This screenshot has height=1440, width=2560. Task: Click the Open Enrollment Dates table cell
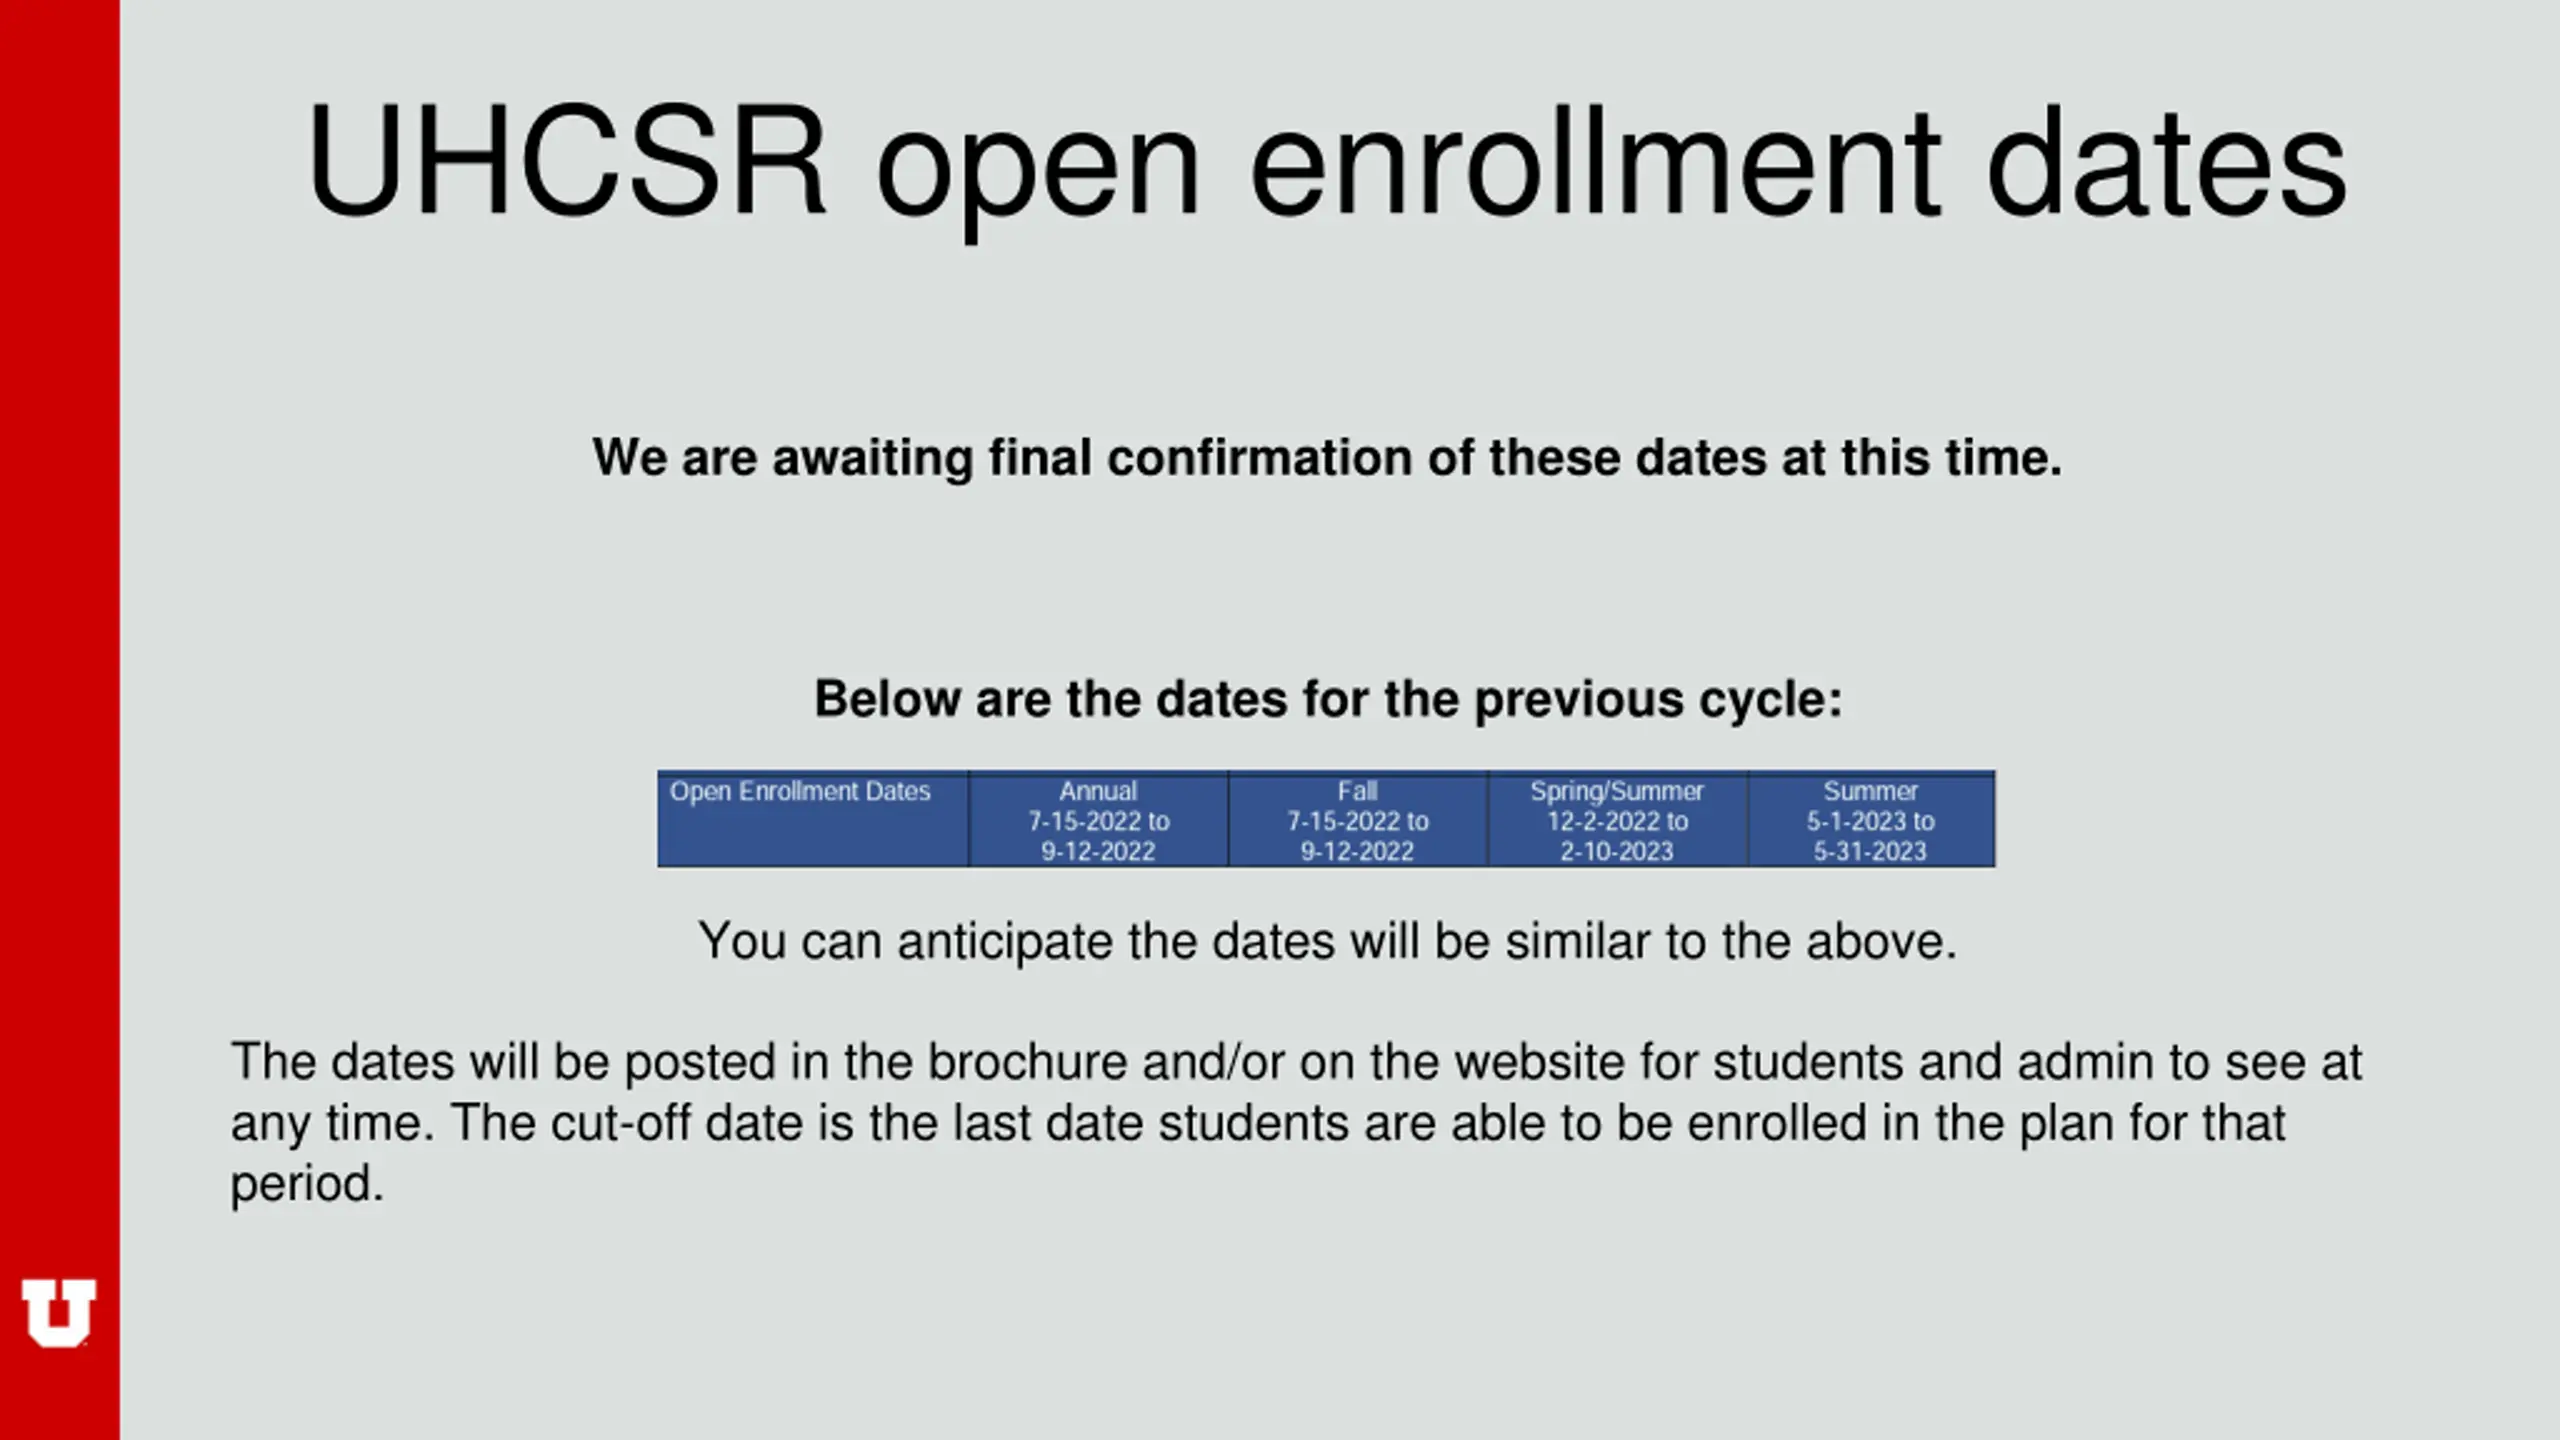point(813,819)
